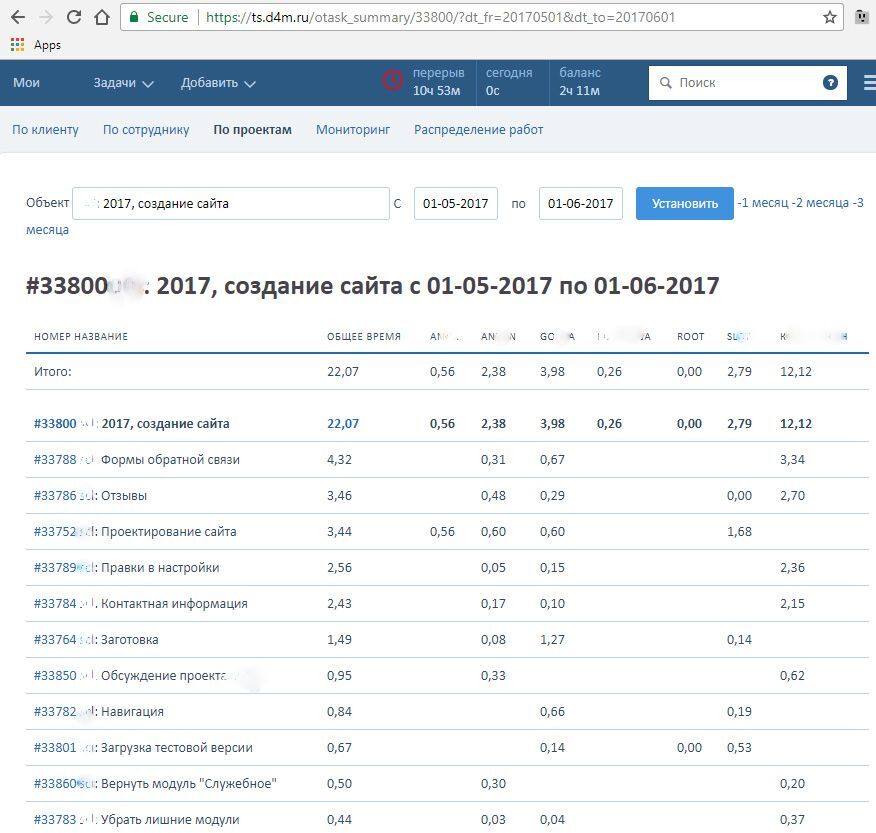Open the hamburger menu in the header
876x833 pixels.
point(869,83)
